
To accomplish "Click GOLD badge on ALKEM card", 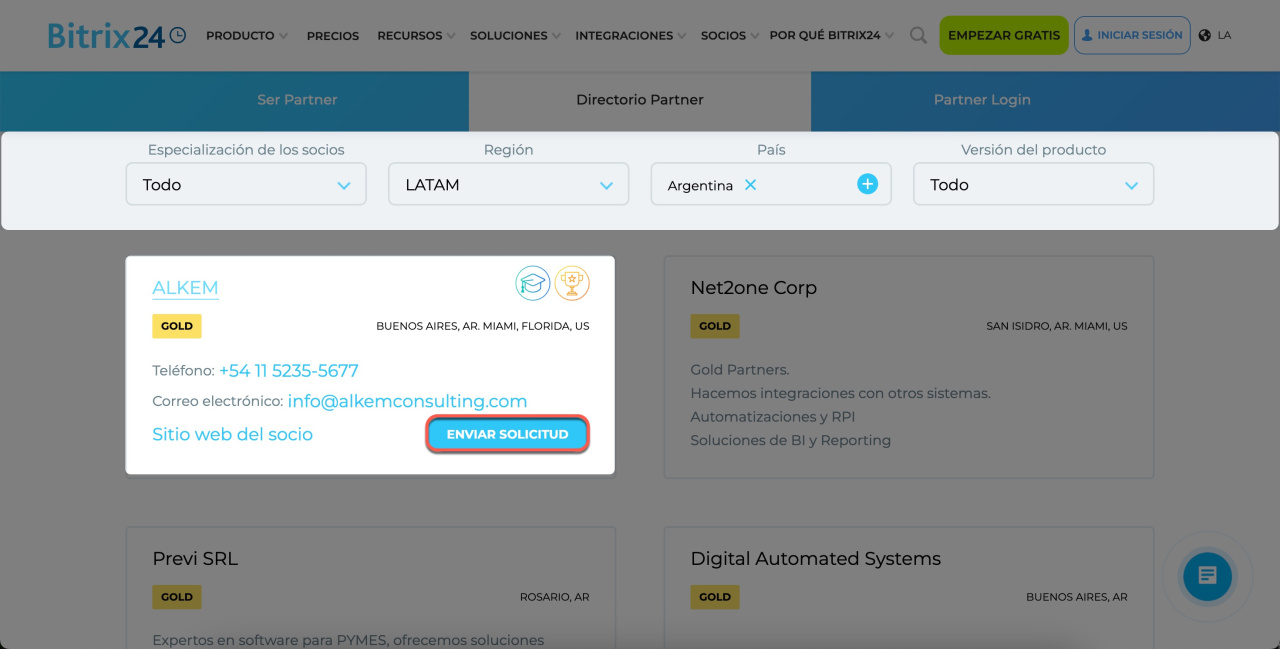I will (x=177, y=326).
